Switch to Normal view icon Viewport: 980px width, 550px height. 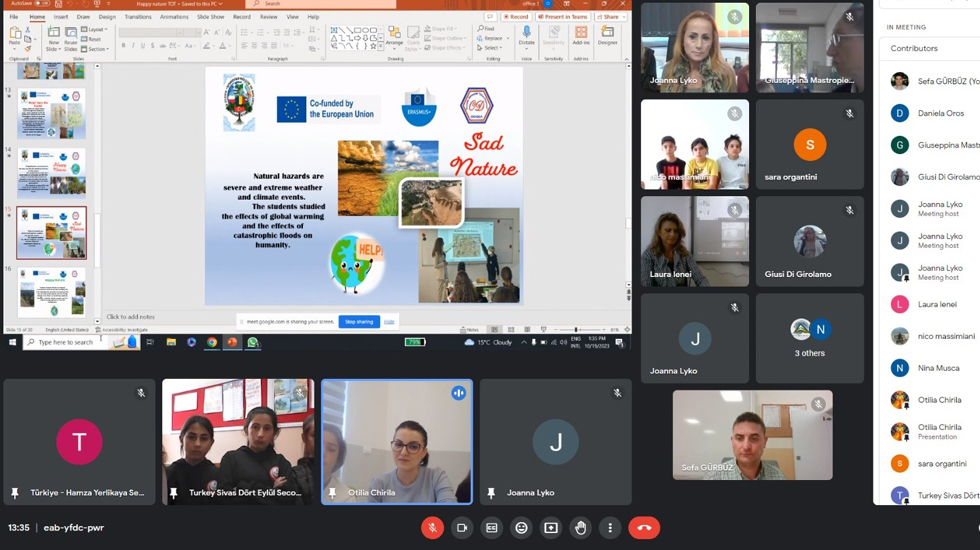tap(494, 329)
